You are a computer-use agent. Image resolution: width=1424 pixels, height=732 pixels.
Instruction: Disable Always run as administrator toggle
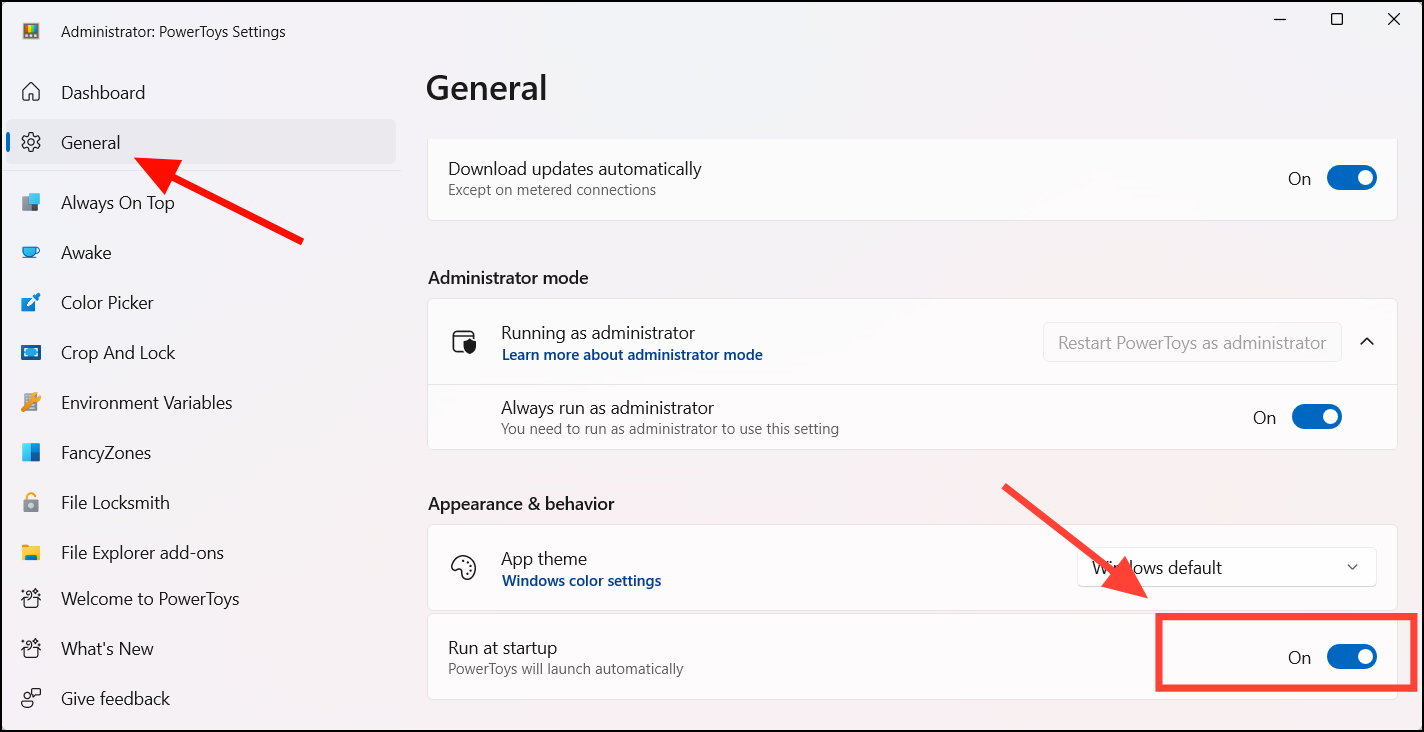coord(1316,417)
